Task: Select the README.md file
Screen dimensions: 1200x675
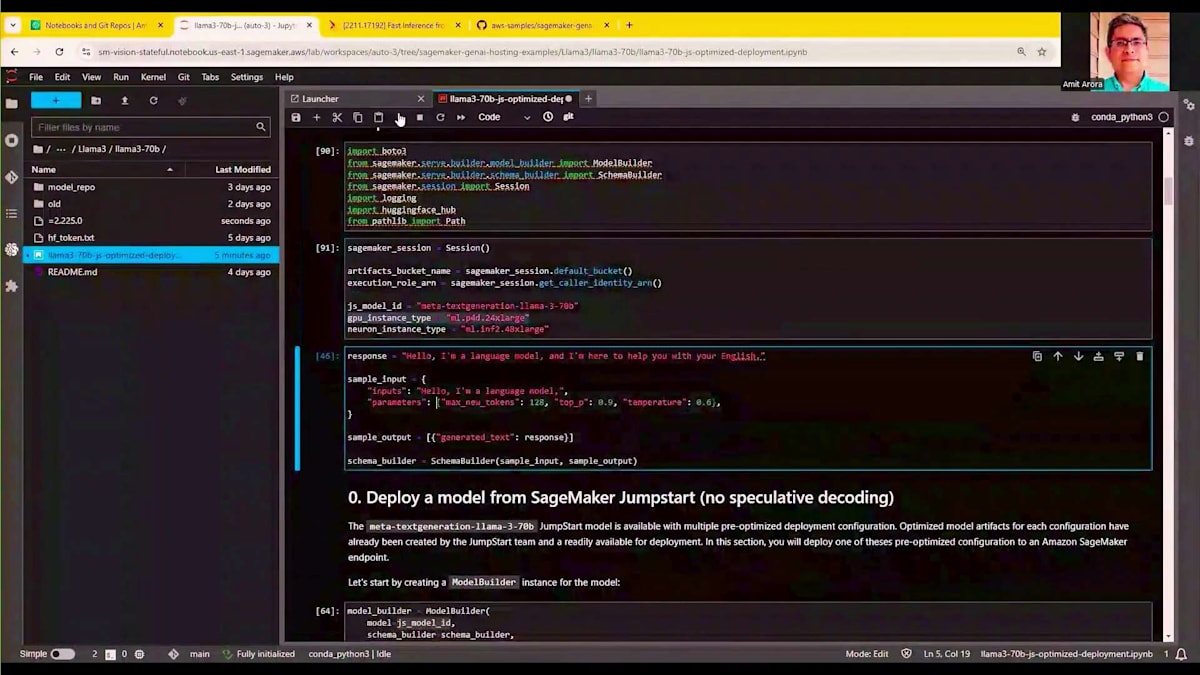Action: click(151, 272)
